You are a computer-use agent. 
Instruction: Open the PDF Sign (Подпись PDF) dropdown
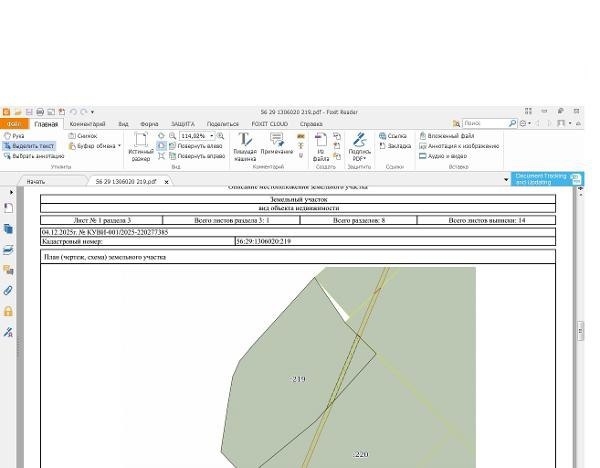point(359,147)
